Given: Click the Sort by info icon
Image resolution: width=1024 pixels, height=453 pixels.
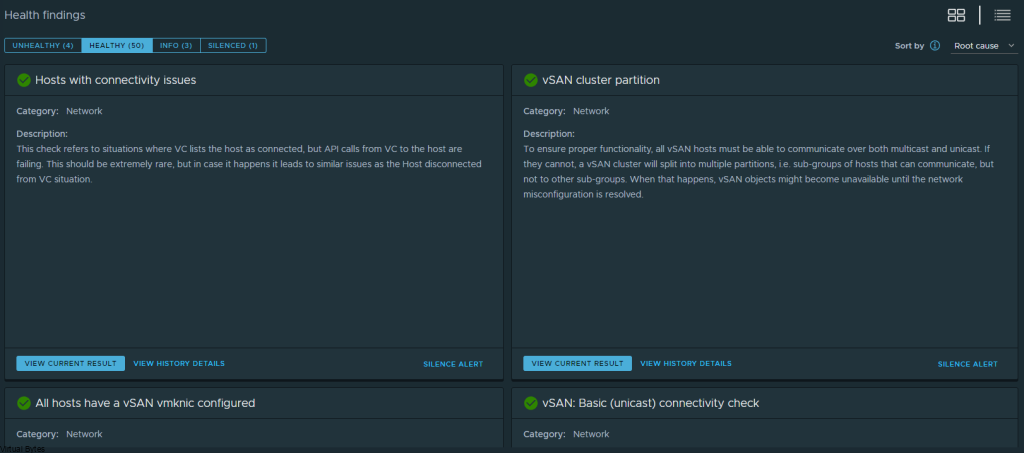Looking at the screenshot, I should click(935, 46).
